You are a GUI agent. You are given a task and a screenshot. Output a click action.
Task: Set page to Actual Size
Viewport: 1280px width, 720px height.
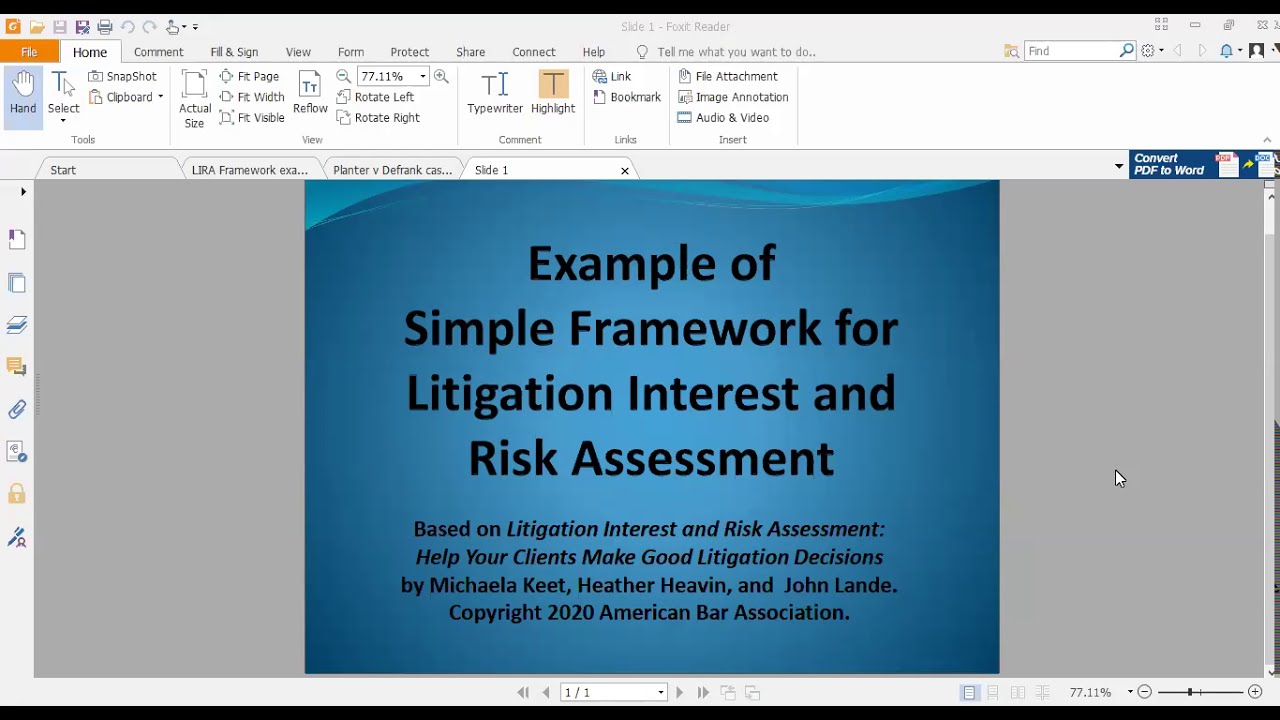(x=195, y=100)
